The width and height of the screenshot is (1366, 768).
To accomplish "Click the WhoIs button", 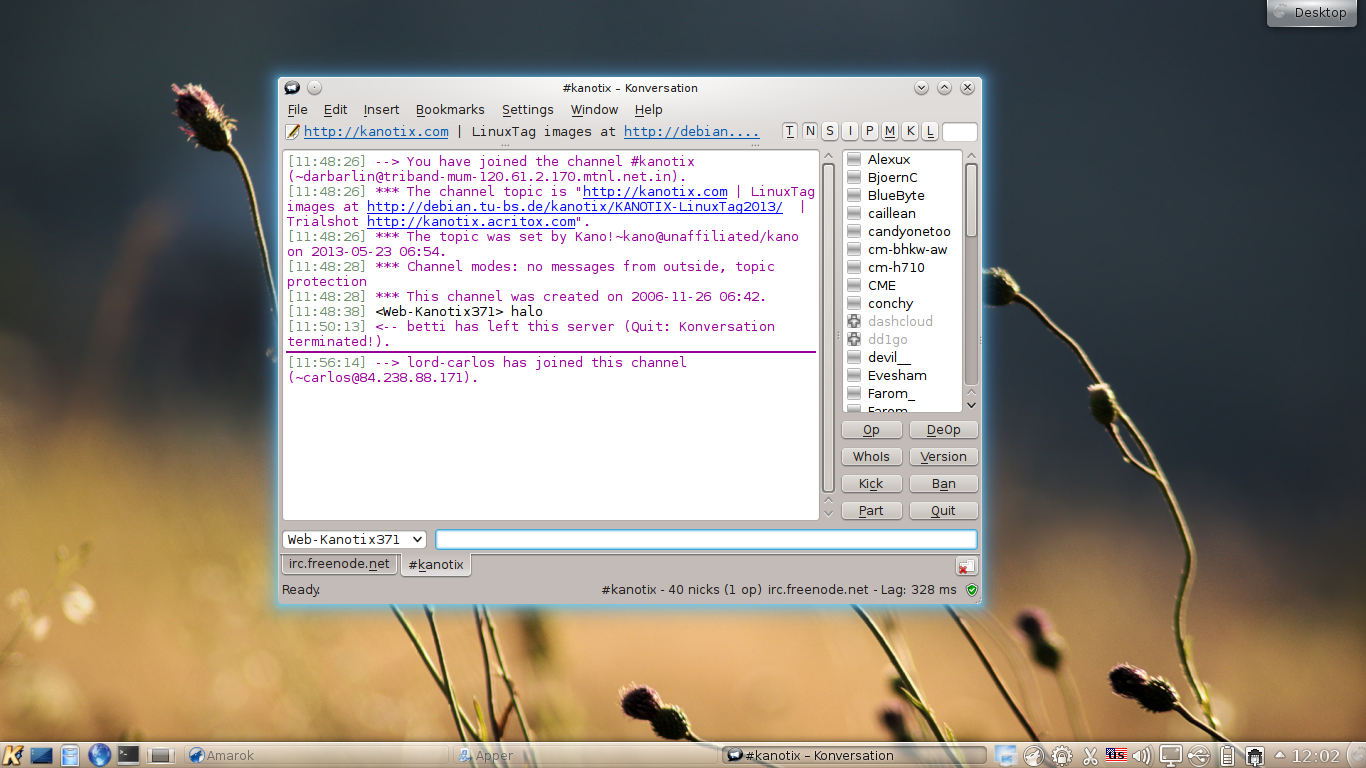I will coord(871,457).
